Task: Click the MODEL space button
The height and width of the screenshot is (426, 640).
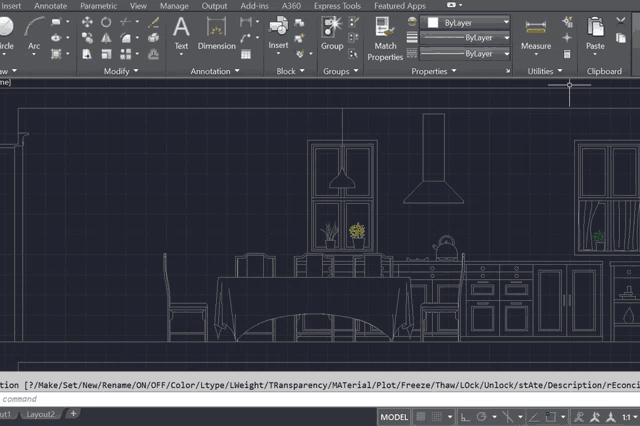Action: click(394, 417)
